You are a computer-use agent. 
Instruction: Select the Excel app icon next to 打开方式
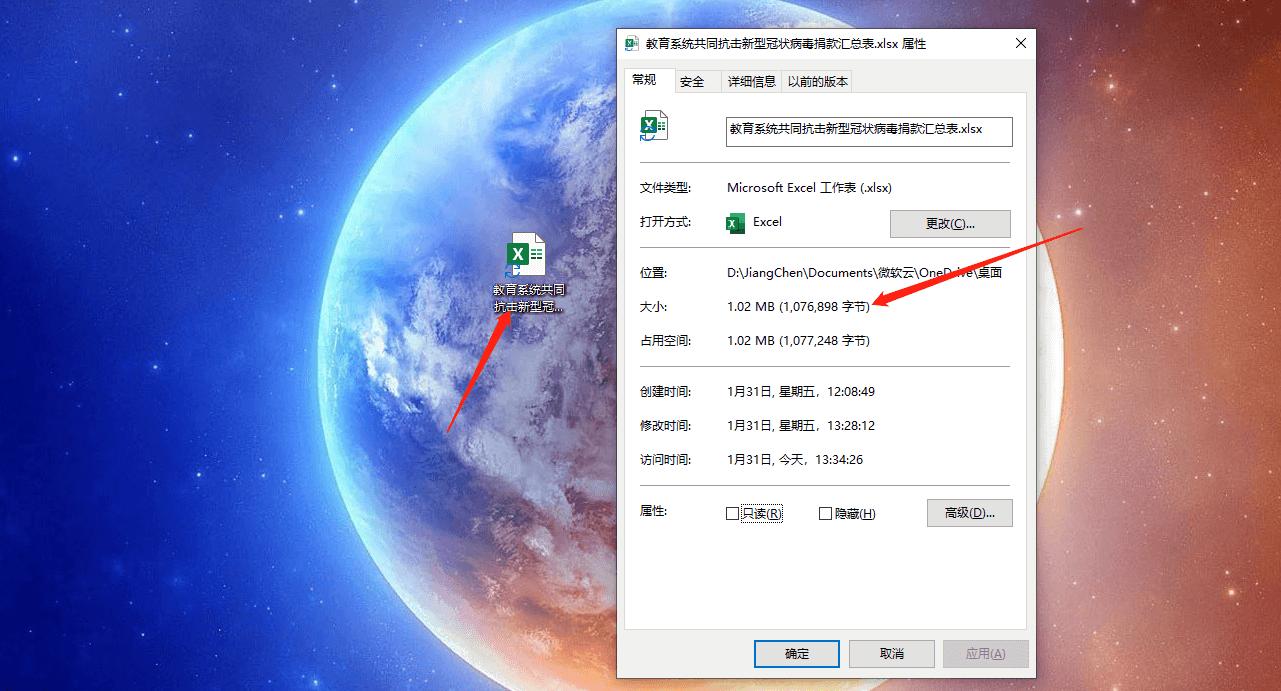[x=735, y=222]
